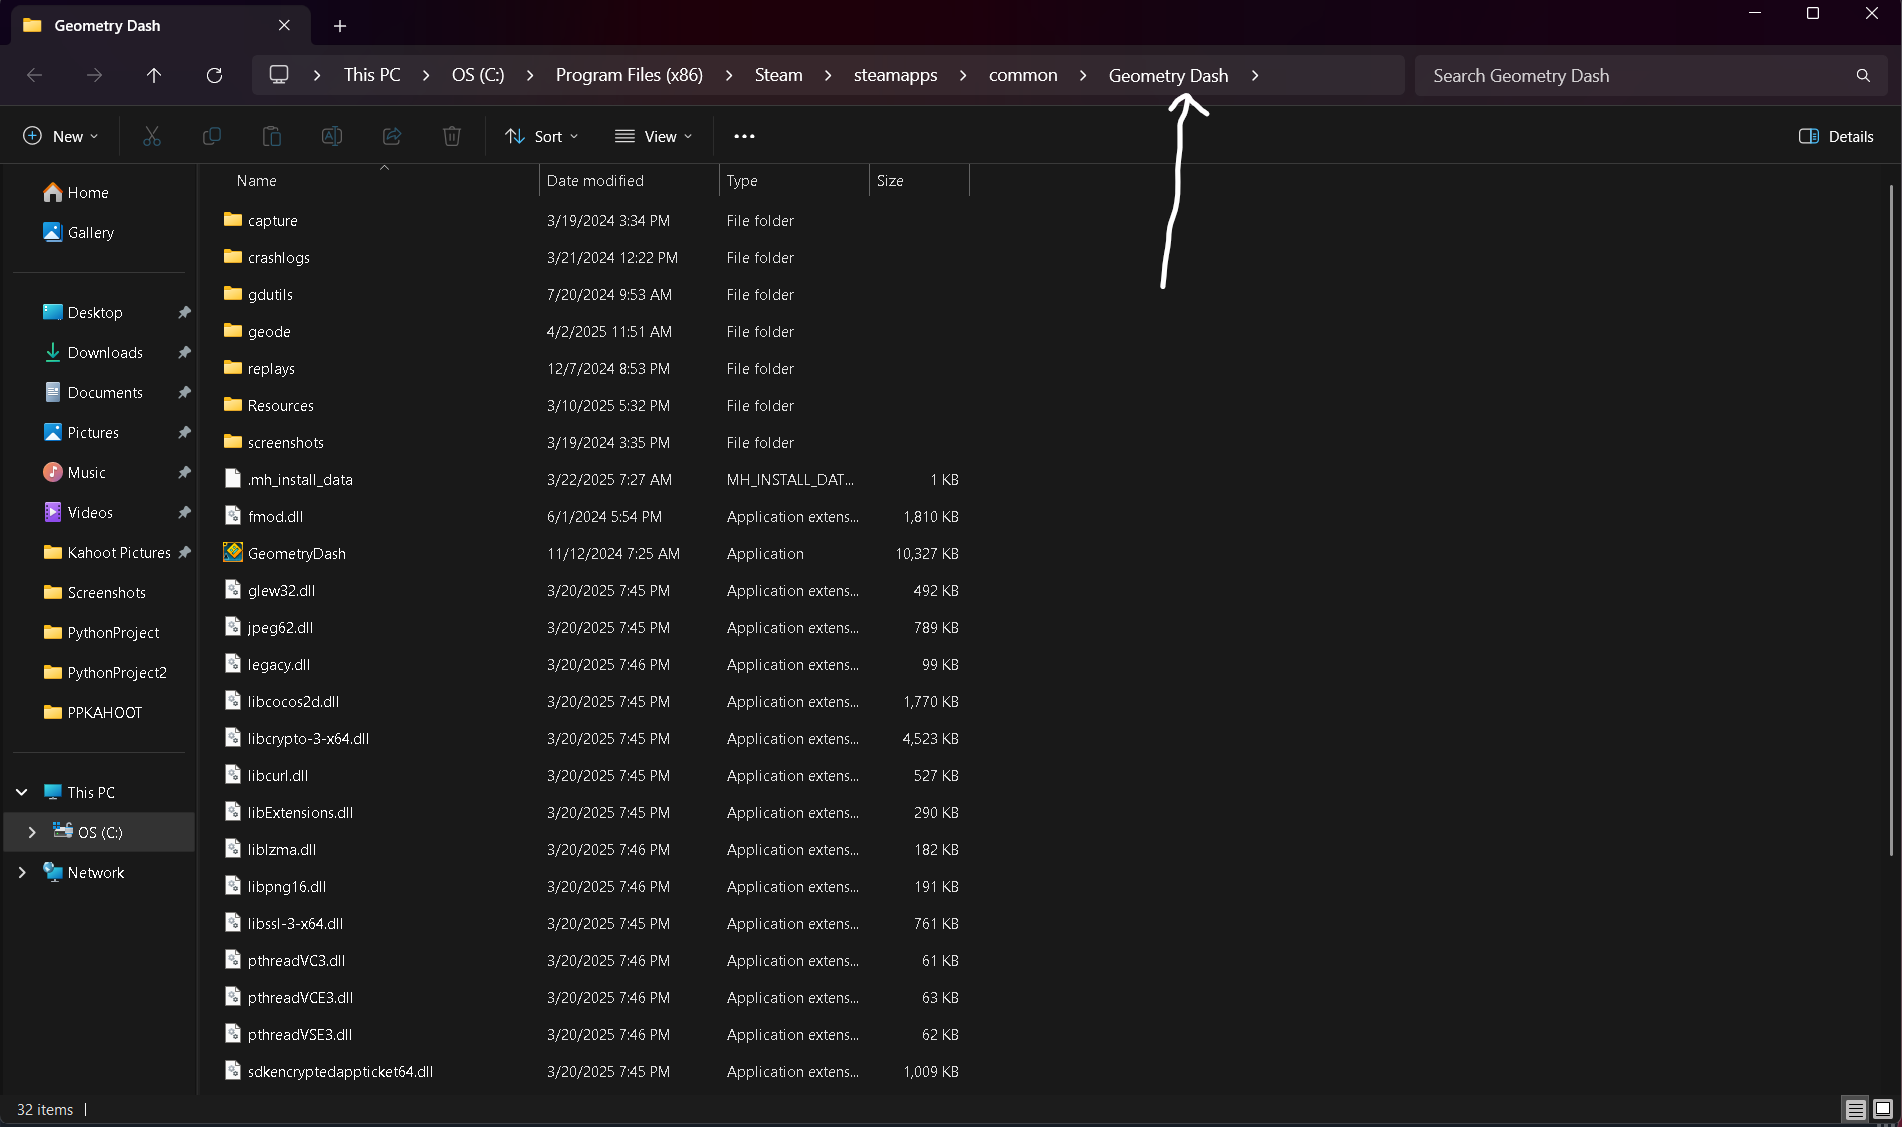Image resolution: width=1902 pixels, height=1127 pixels.
Task: Go forward with the right arrow
Action: pos(94,75)
